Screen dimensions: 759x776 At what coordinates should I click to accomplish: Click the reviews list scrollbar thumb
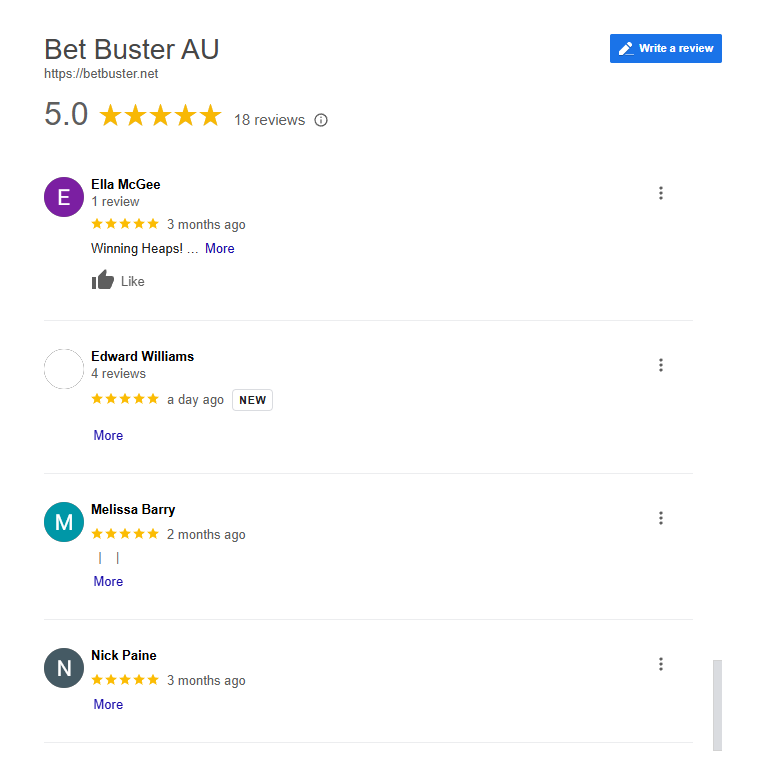point(717,705)
